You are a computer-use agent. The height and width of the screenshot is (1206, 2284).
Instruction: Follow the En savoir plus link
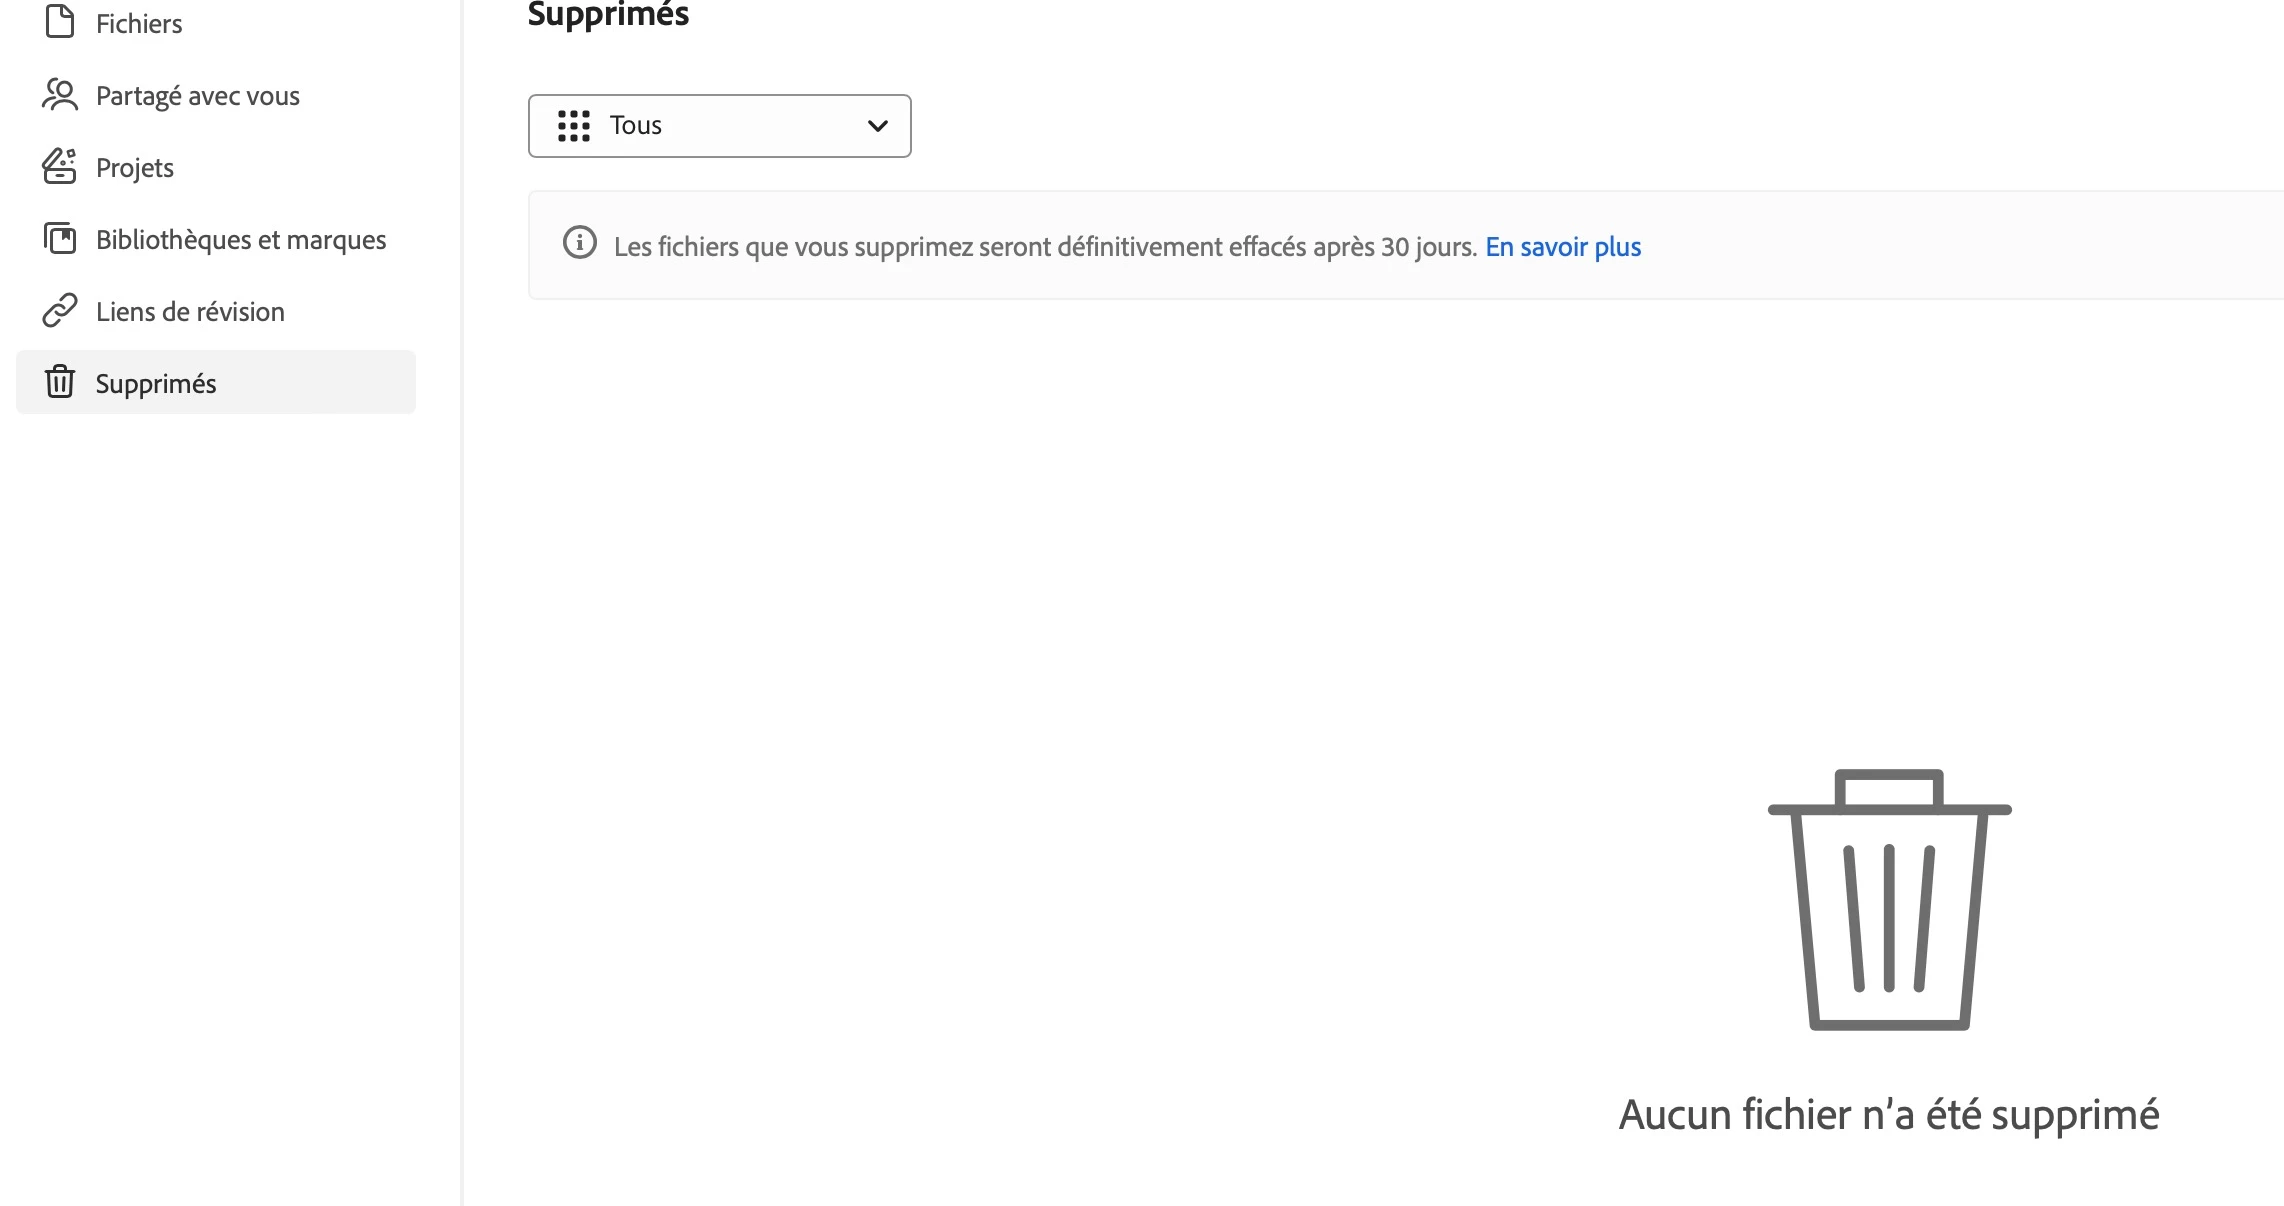(x=1563, y=247)
